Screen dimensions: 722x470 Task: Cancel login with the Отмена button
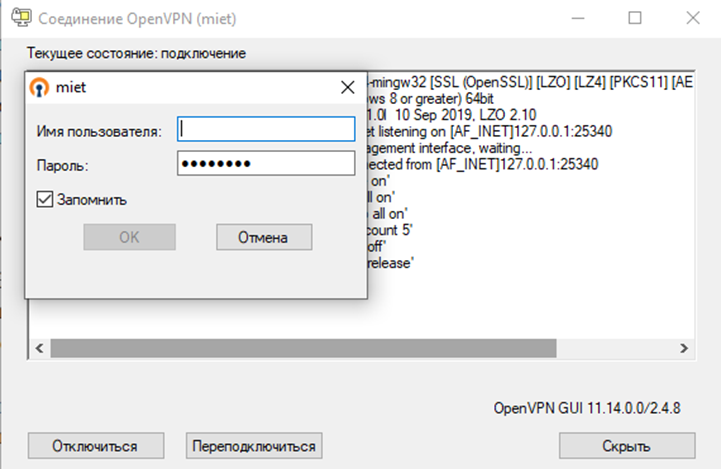264,237
